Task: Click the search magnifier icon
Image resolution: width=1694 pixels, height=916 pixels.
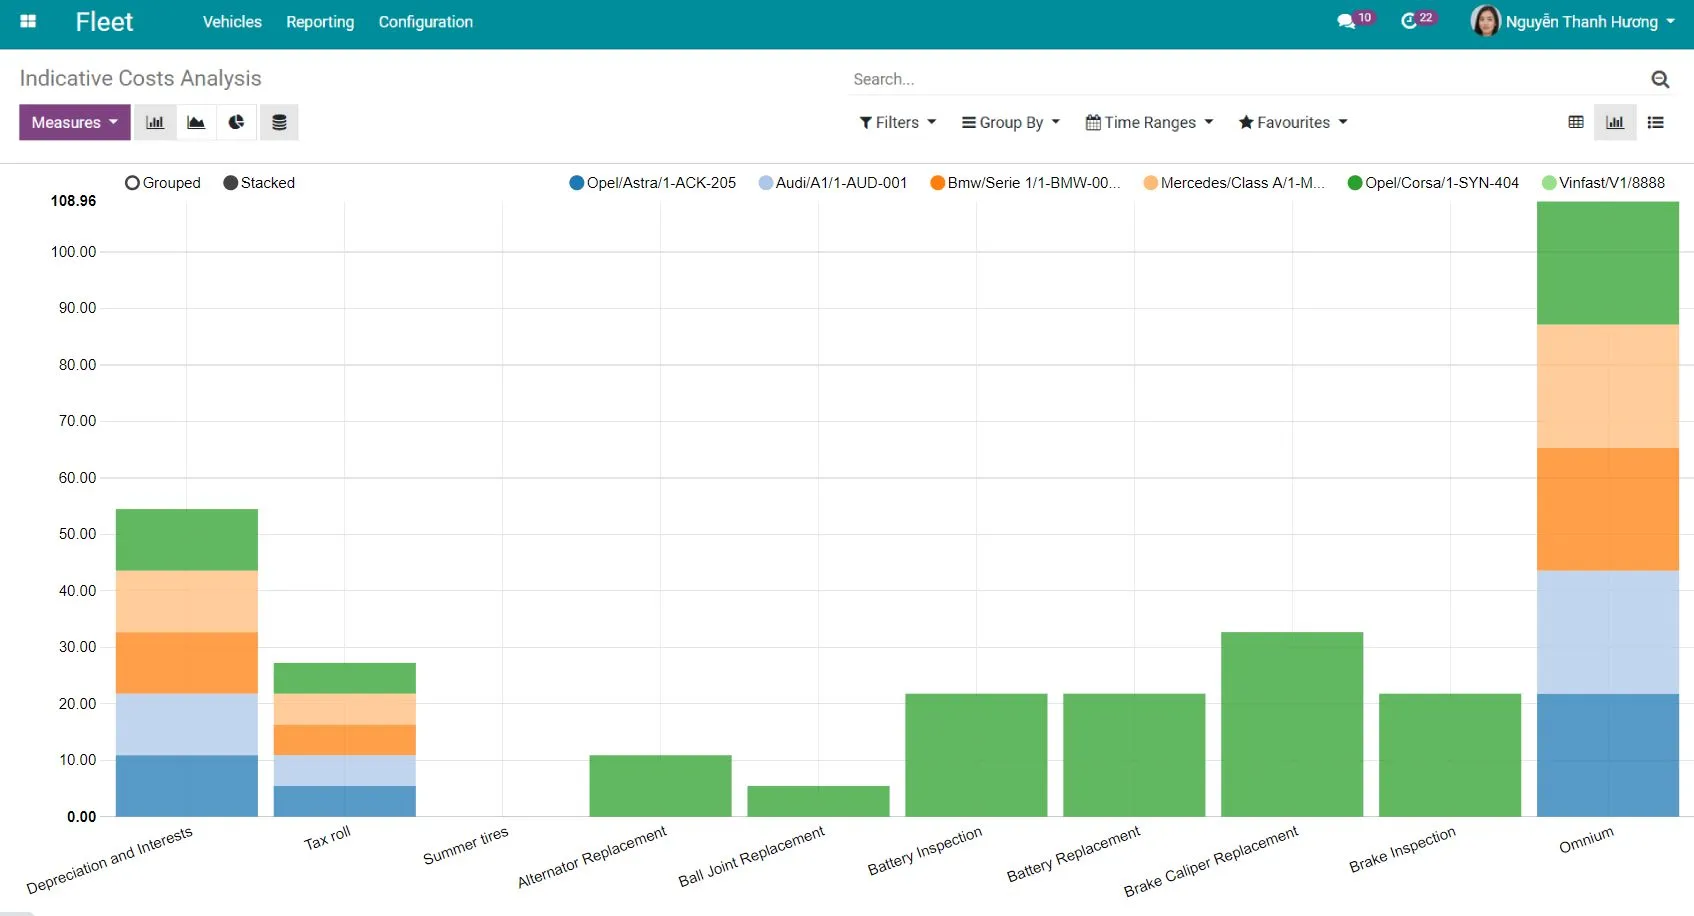Action: (x=1660, y=79)
